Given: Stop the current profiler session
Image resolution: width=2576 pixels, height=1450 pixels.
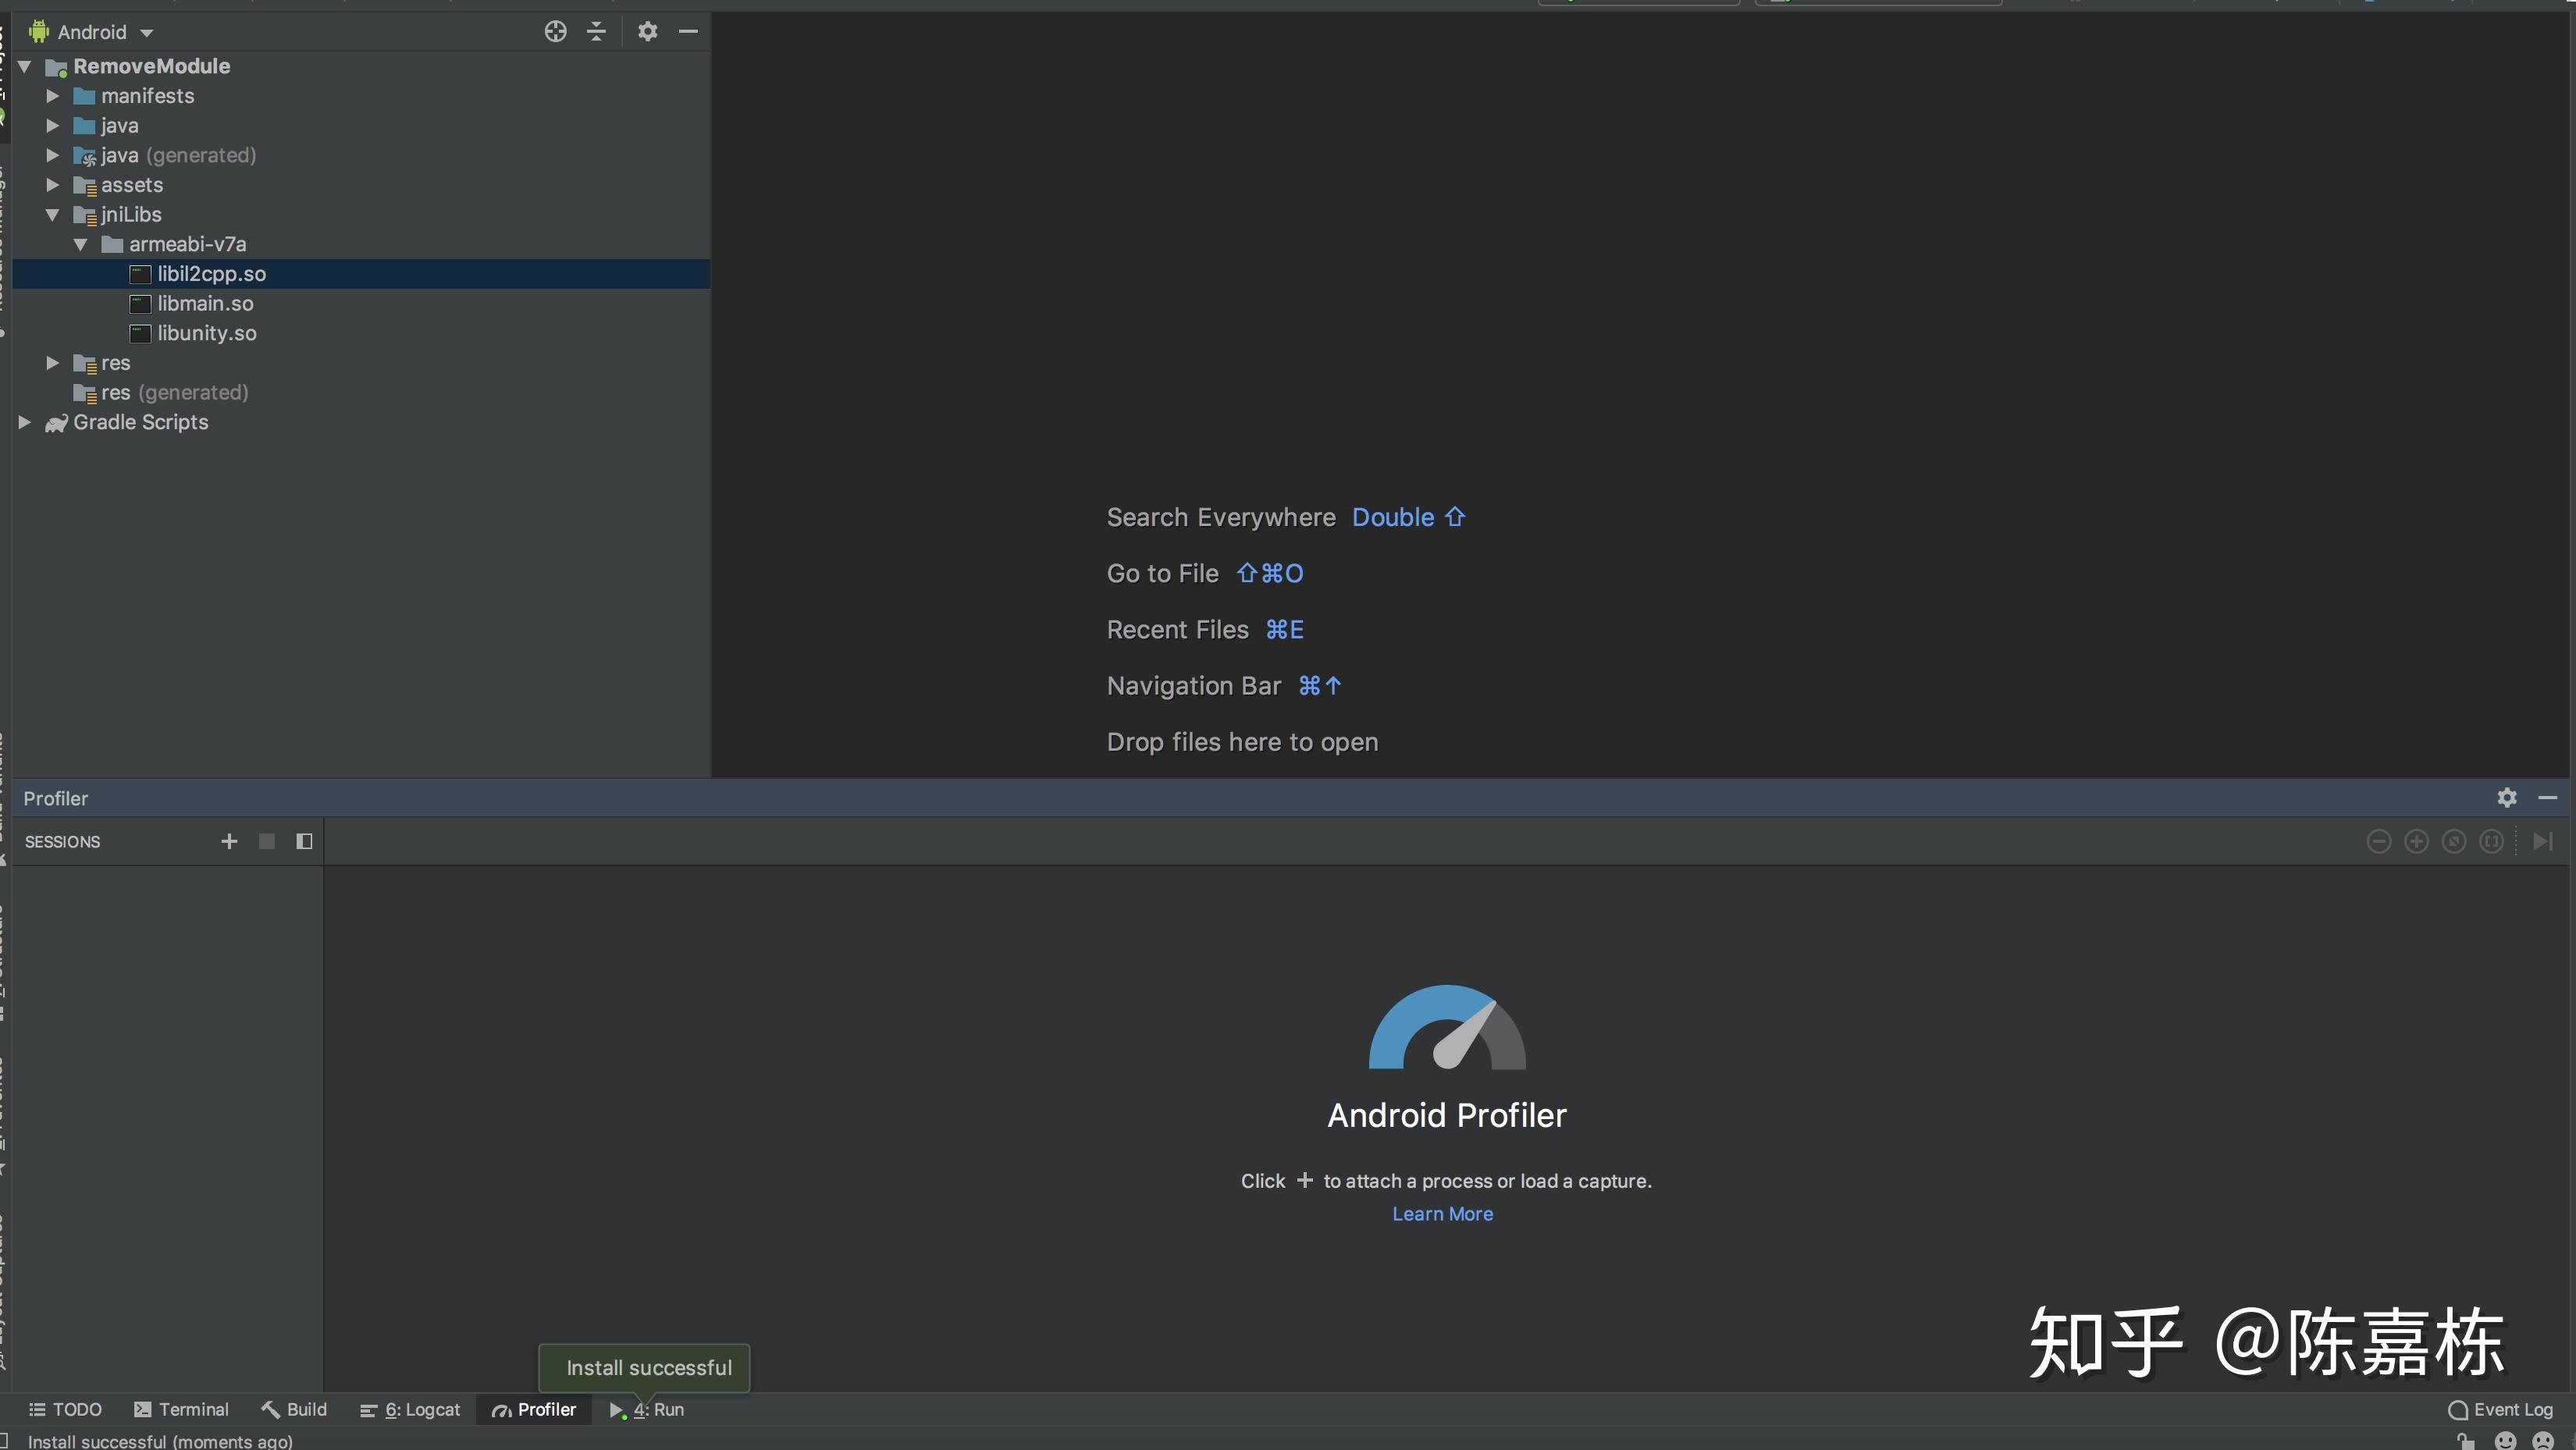Looking at the screenshot, I should pos(267,841).
